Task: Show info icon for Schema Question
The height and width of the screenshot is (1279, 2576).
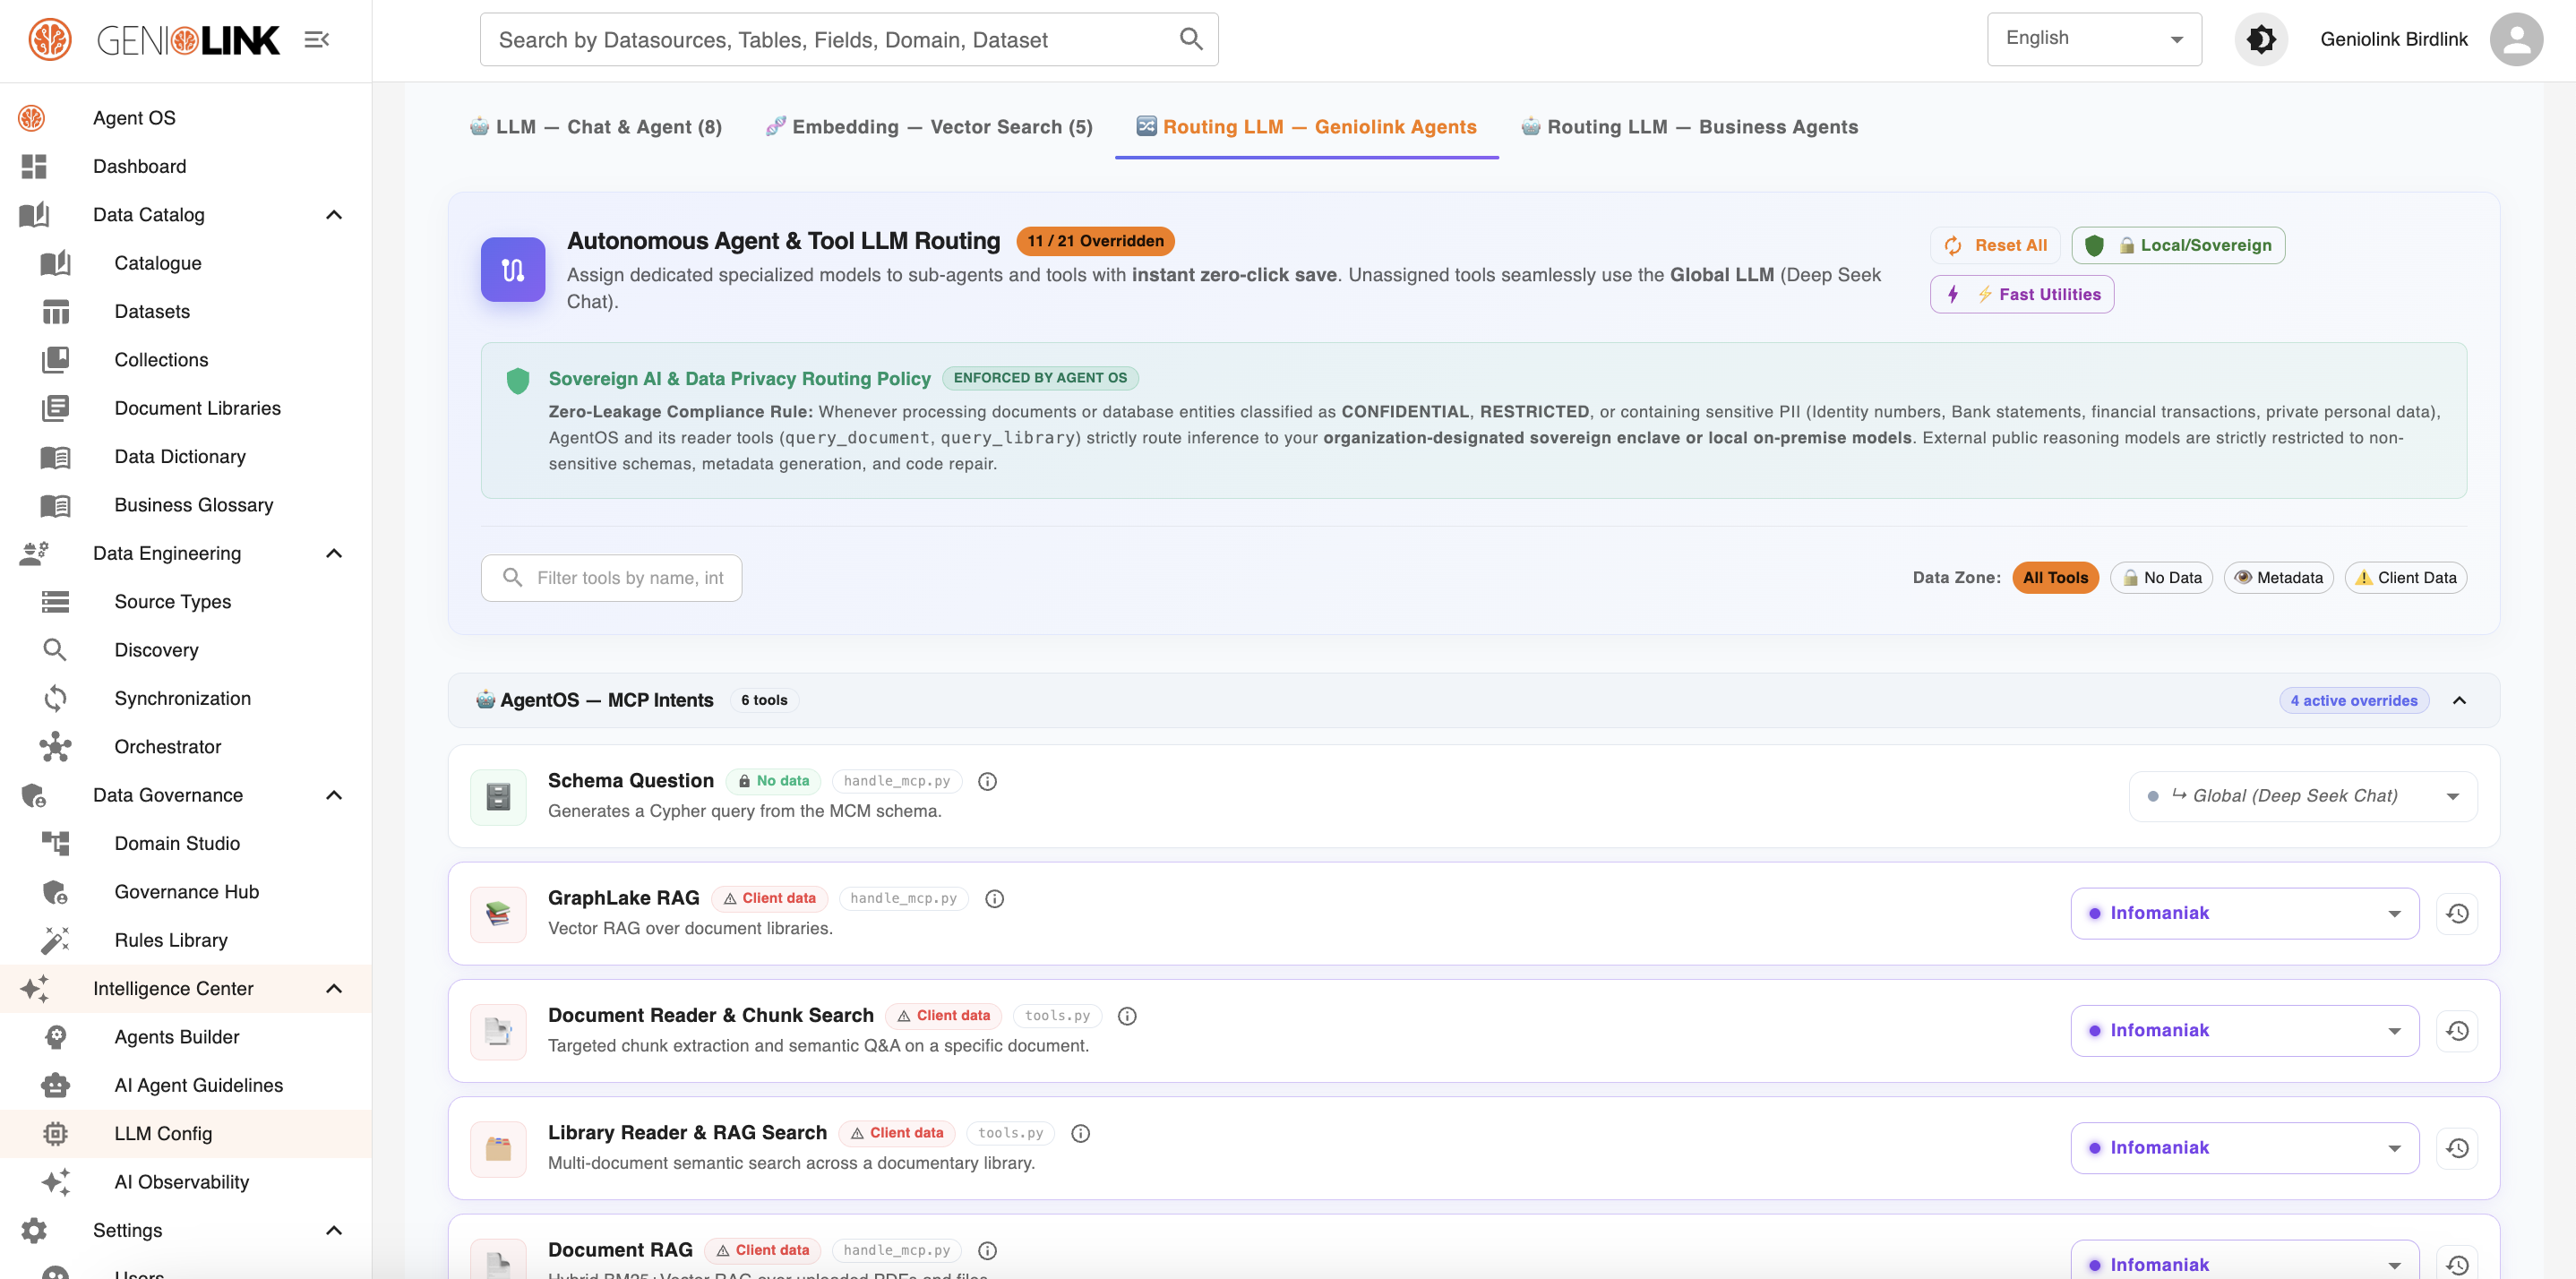Action: pyautogui.click(x=987, y=782)
